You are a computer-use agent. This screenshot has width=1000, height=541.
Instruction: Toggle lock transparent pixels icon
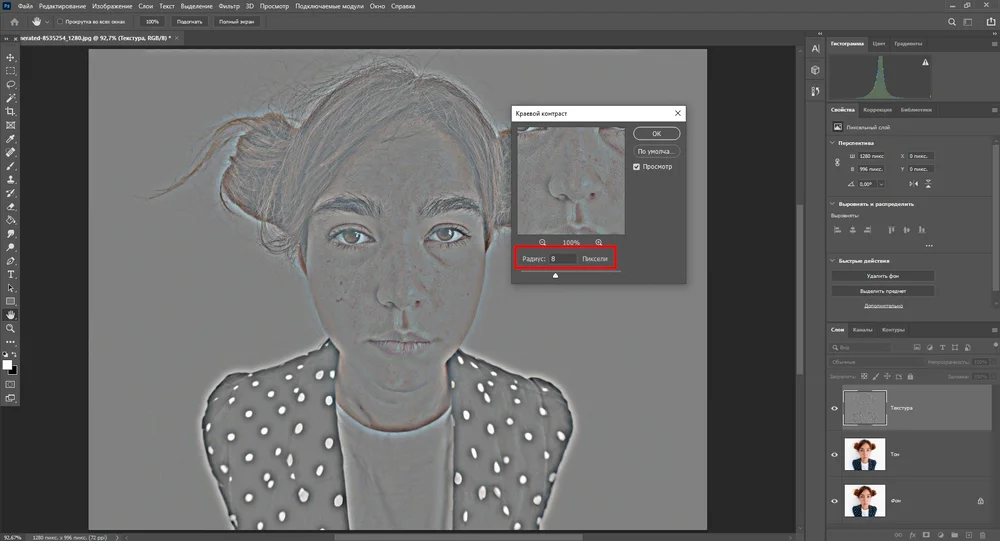point(864,376)
